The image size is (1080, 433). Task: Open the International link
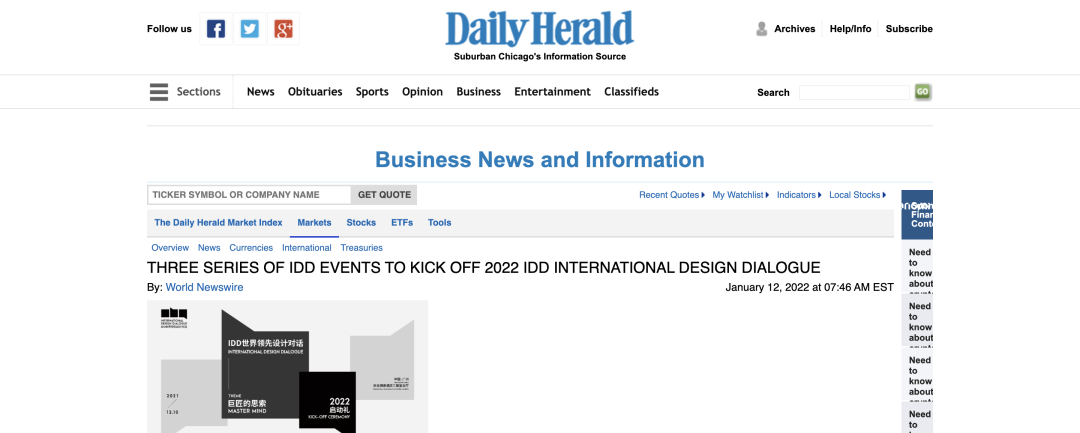[x=307, y=248]
